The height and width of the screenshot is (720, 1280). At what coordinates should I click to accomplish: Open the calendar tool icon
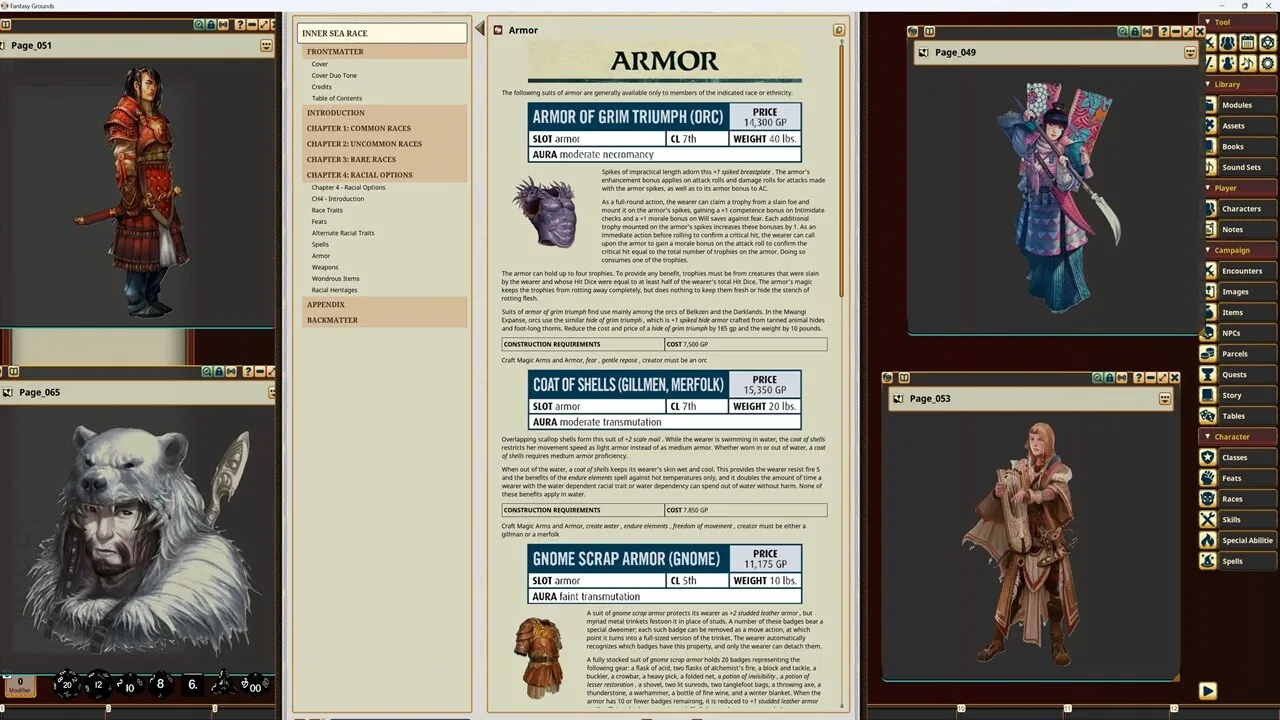pyautogui.click(x=1247, y=43)
